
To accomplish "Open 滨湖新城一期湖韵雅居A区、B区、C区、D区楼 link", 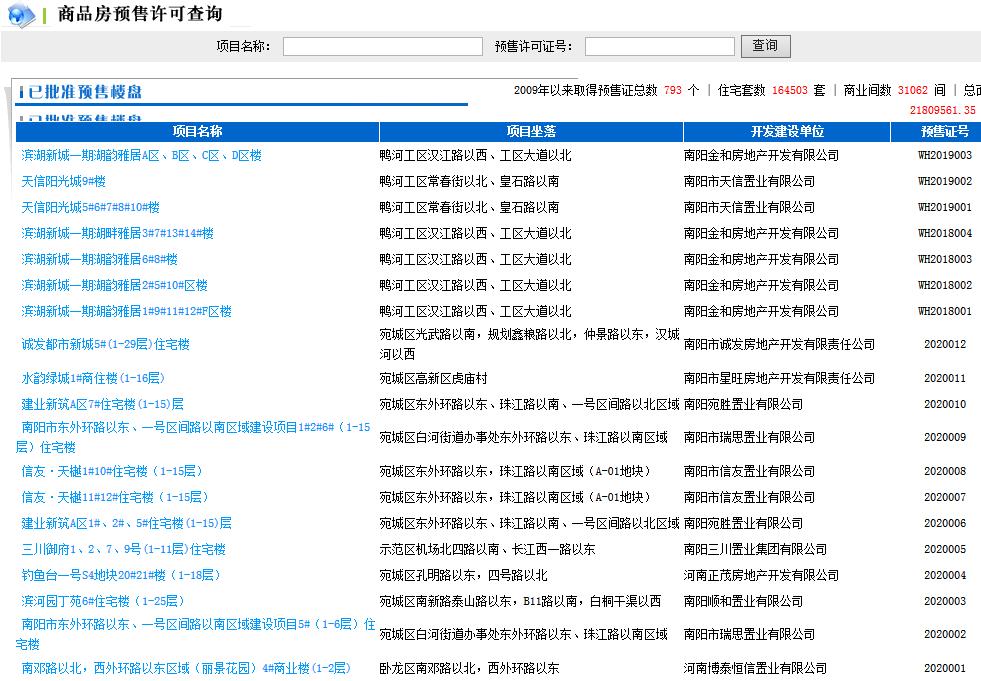I will coord(141,155).
